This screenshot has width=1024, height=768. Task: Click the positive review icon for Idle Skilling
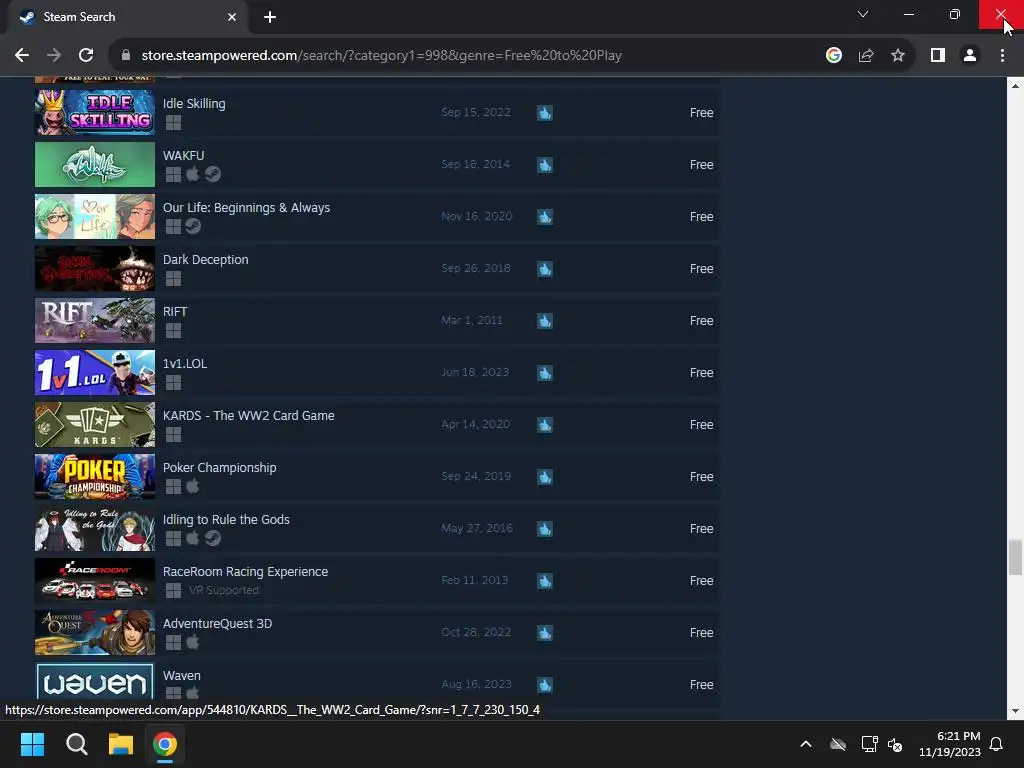545,113
